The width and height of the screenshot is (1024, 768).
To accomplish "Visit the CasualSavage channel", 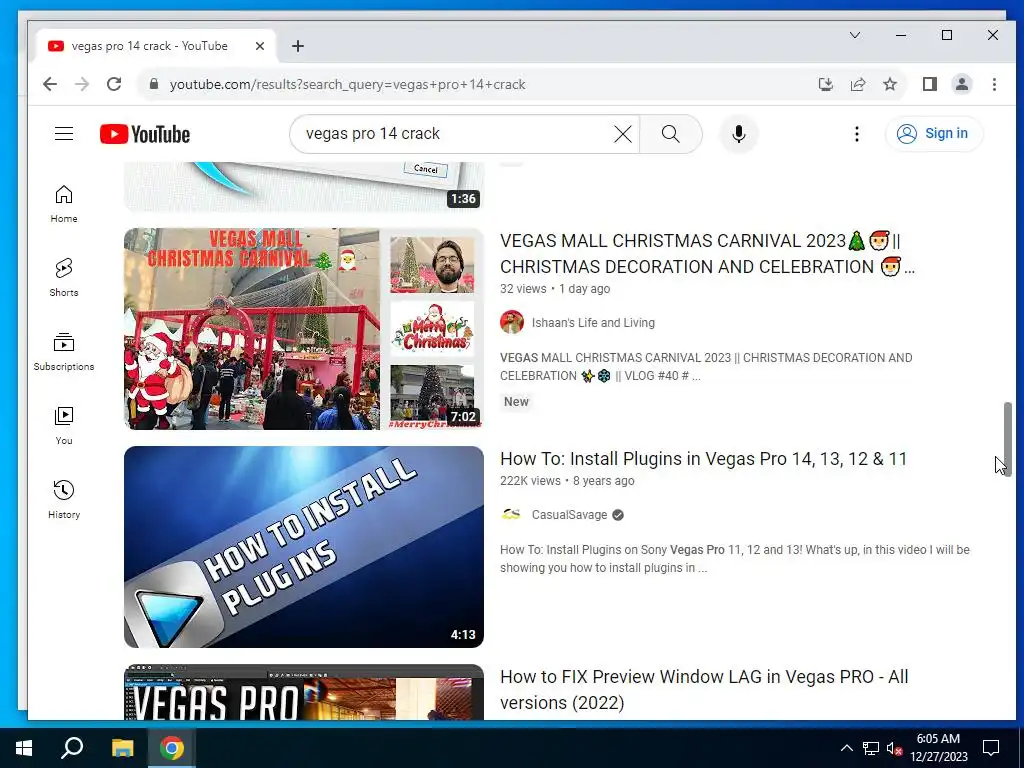I will [x=569, y=515].
